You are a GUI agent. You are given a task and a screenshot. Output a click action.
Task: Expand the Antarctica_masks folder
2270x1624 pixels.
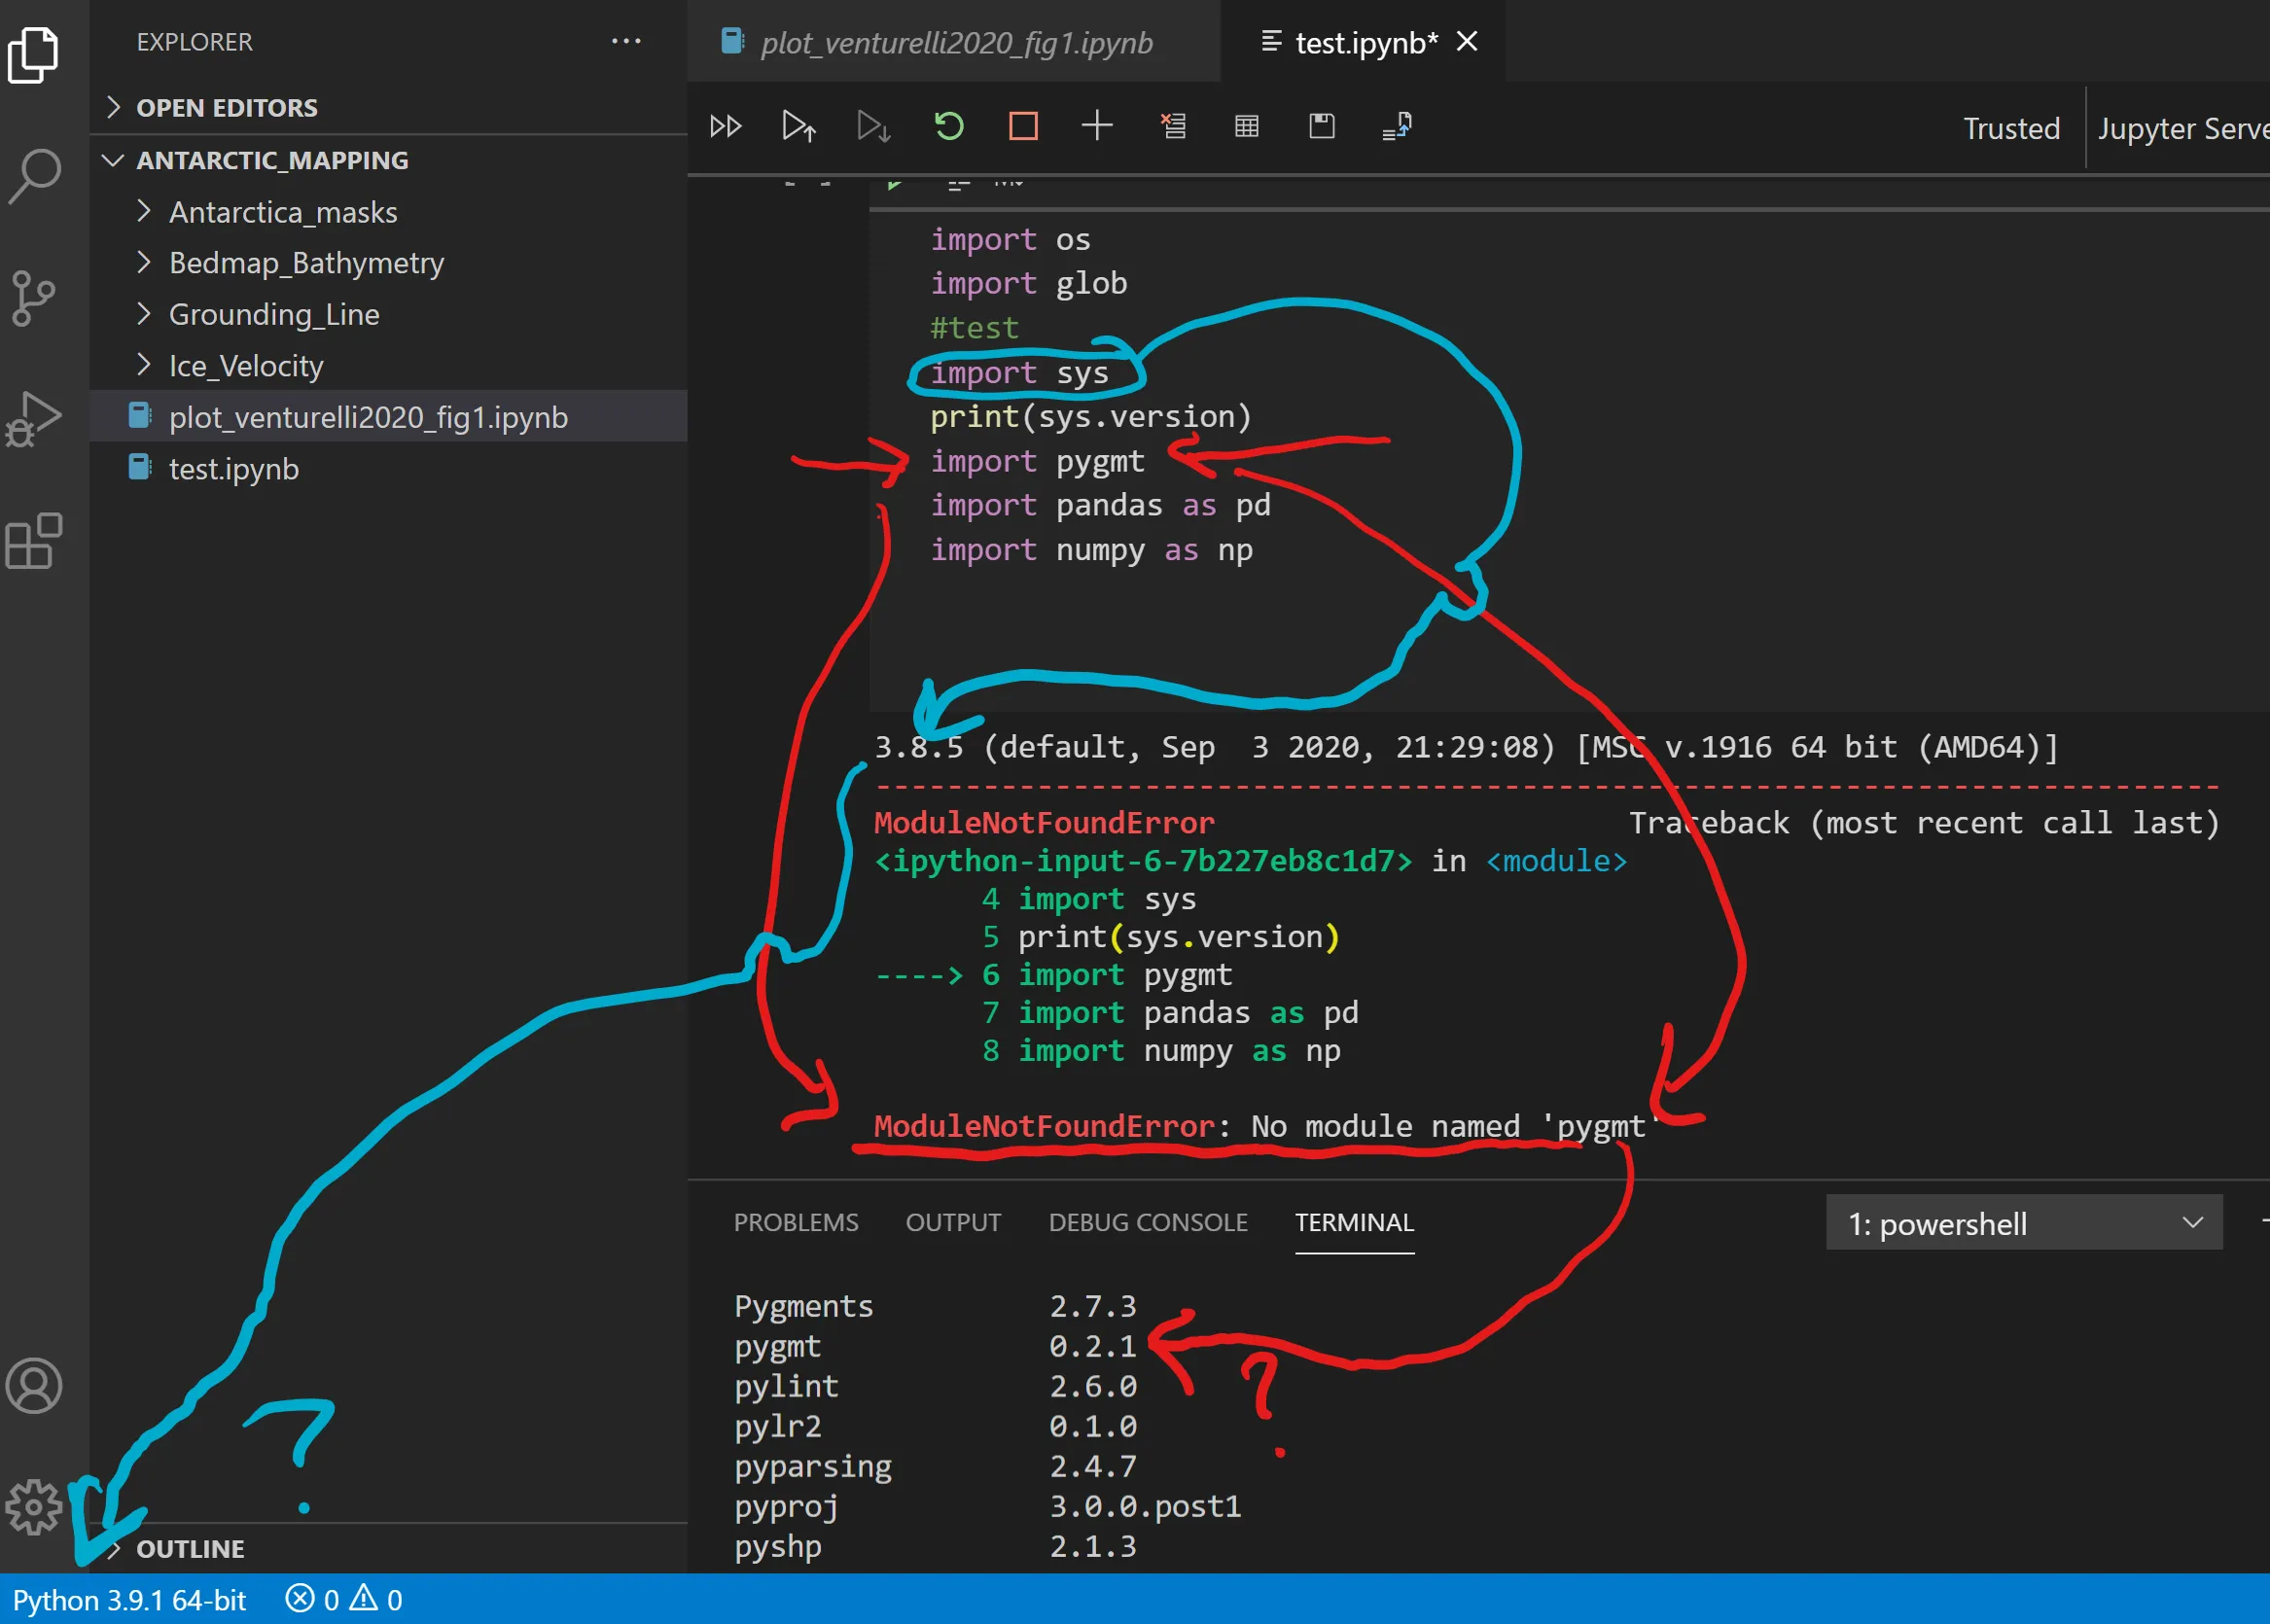point(283,212)
